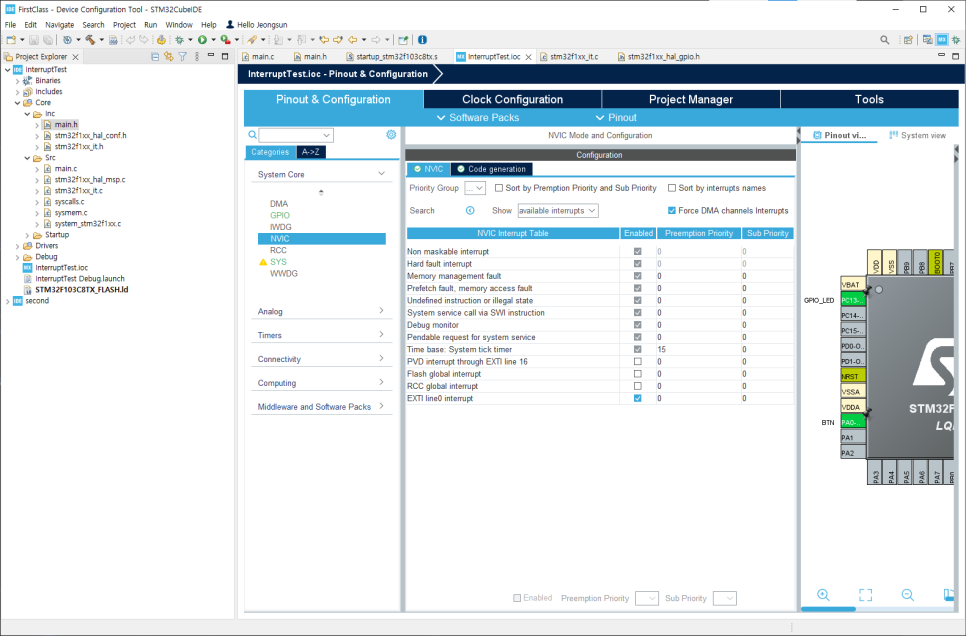The image size is (966, 636).
Task: Click the toolbar Search magnifier icon
Action: [885, 39]
